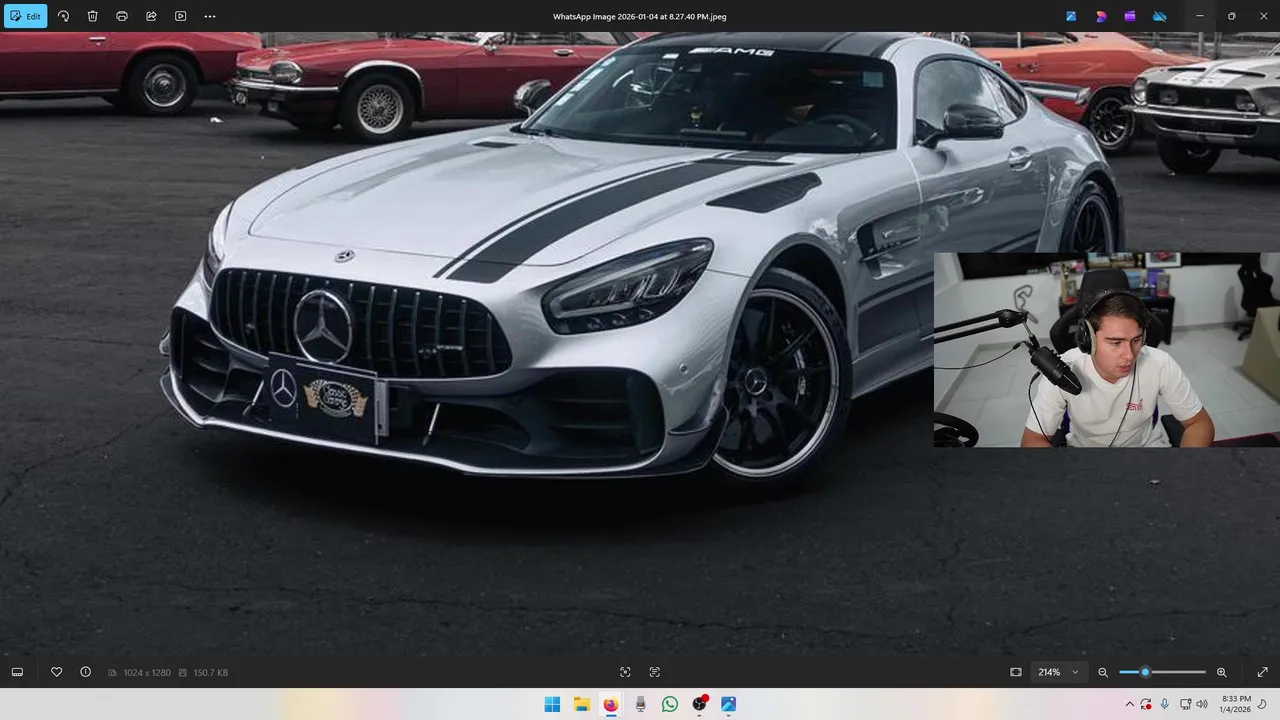The width and height of the screenshot is (1280, 720).
Task: Click the 1024 x 1280 dimensions text
Action: pos(147,673)
